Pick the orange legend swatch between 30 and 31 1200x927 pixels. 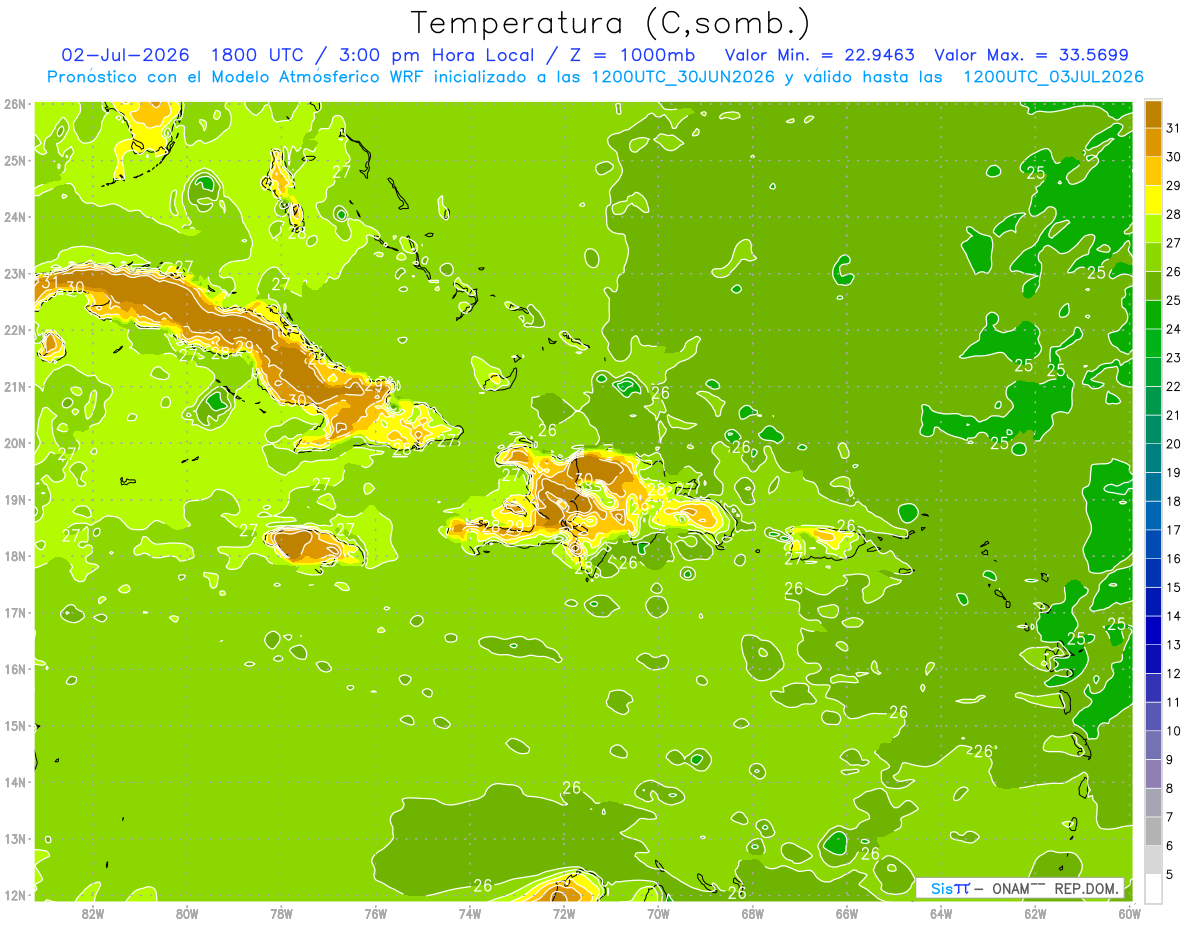pyautogui.click(x=1153, y=141)
